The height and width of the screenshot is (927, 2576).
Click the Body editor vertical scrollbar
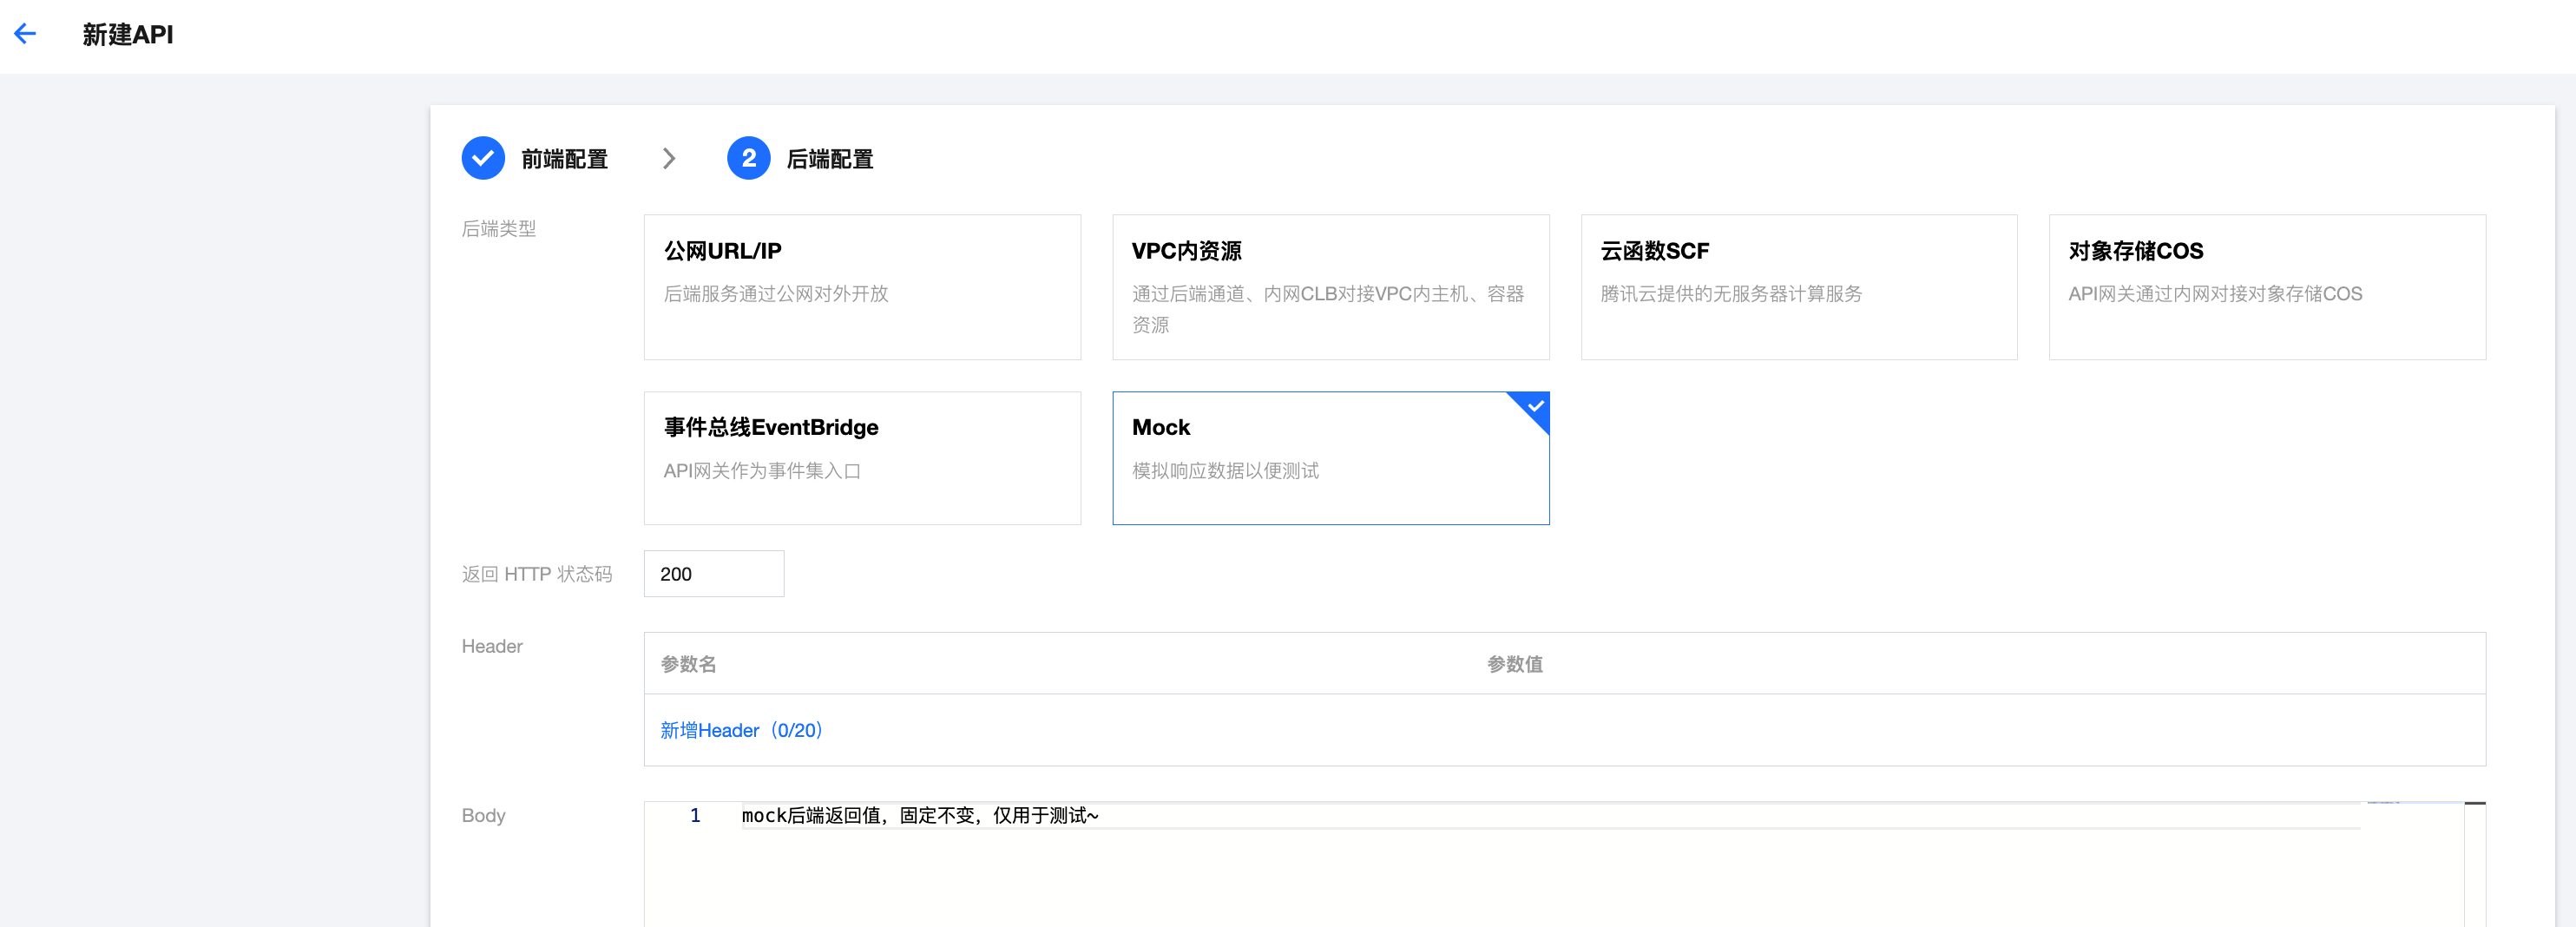pyautogui.click(x=2475, y=865)
